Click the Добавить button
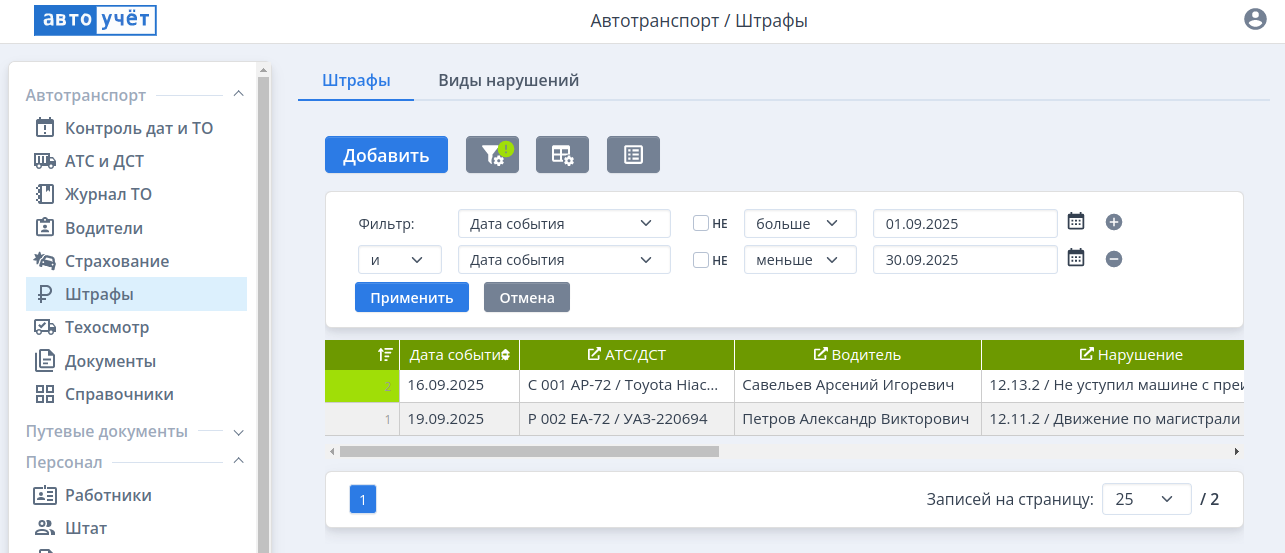 (x=386, y=155)
